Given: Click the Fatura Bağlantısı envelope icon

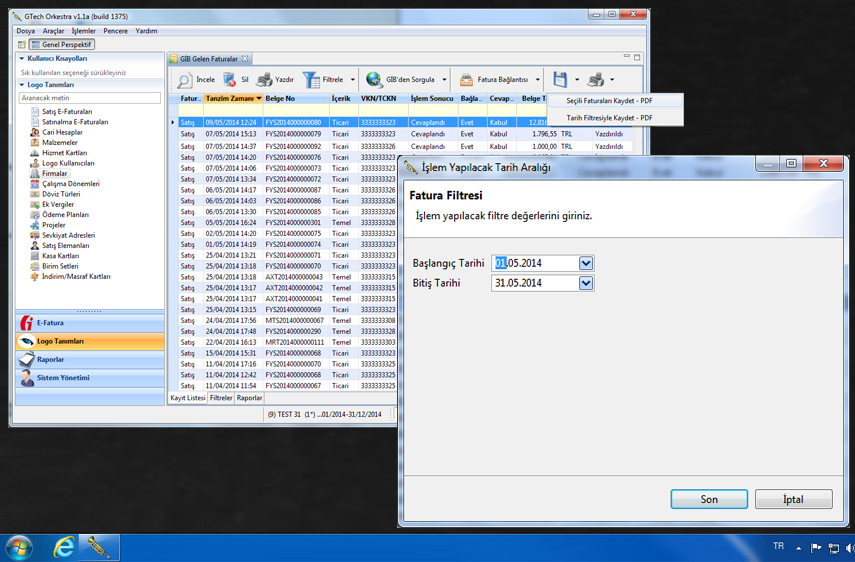Looking at the screenshot, I should pyautogui.click(x=466, y=80).
